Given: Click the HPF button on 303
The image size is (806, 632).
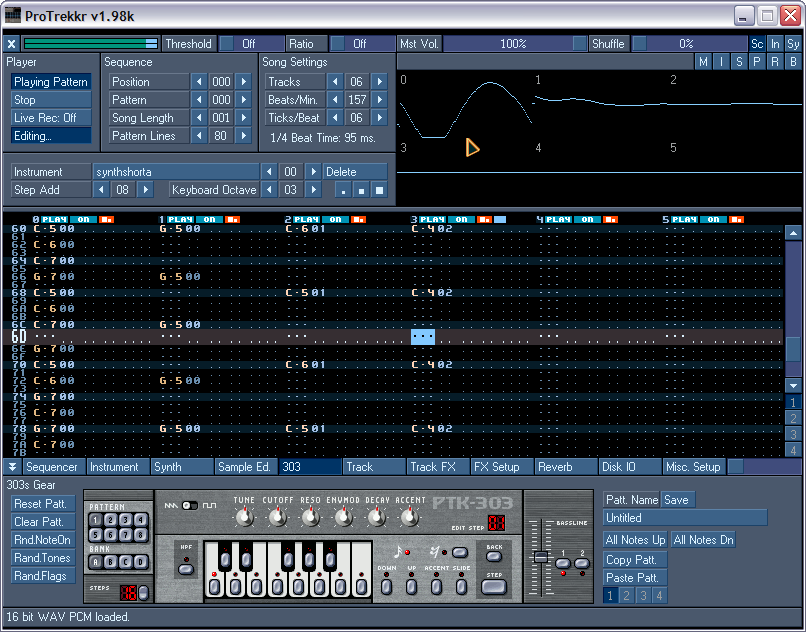Looking at the screenshot, I should [x=186, y=569].
